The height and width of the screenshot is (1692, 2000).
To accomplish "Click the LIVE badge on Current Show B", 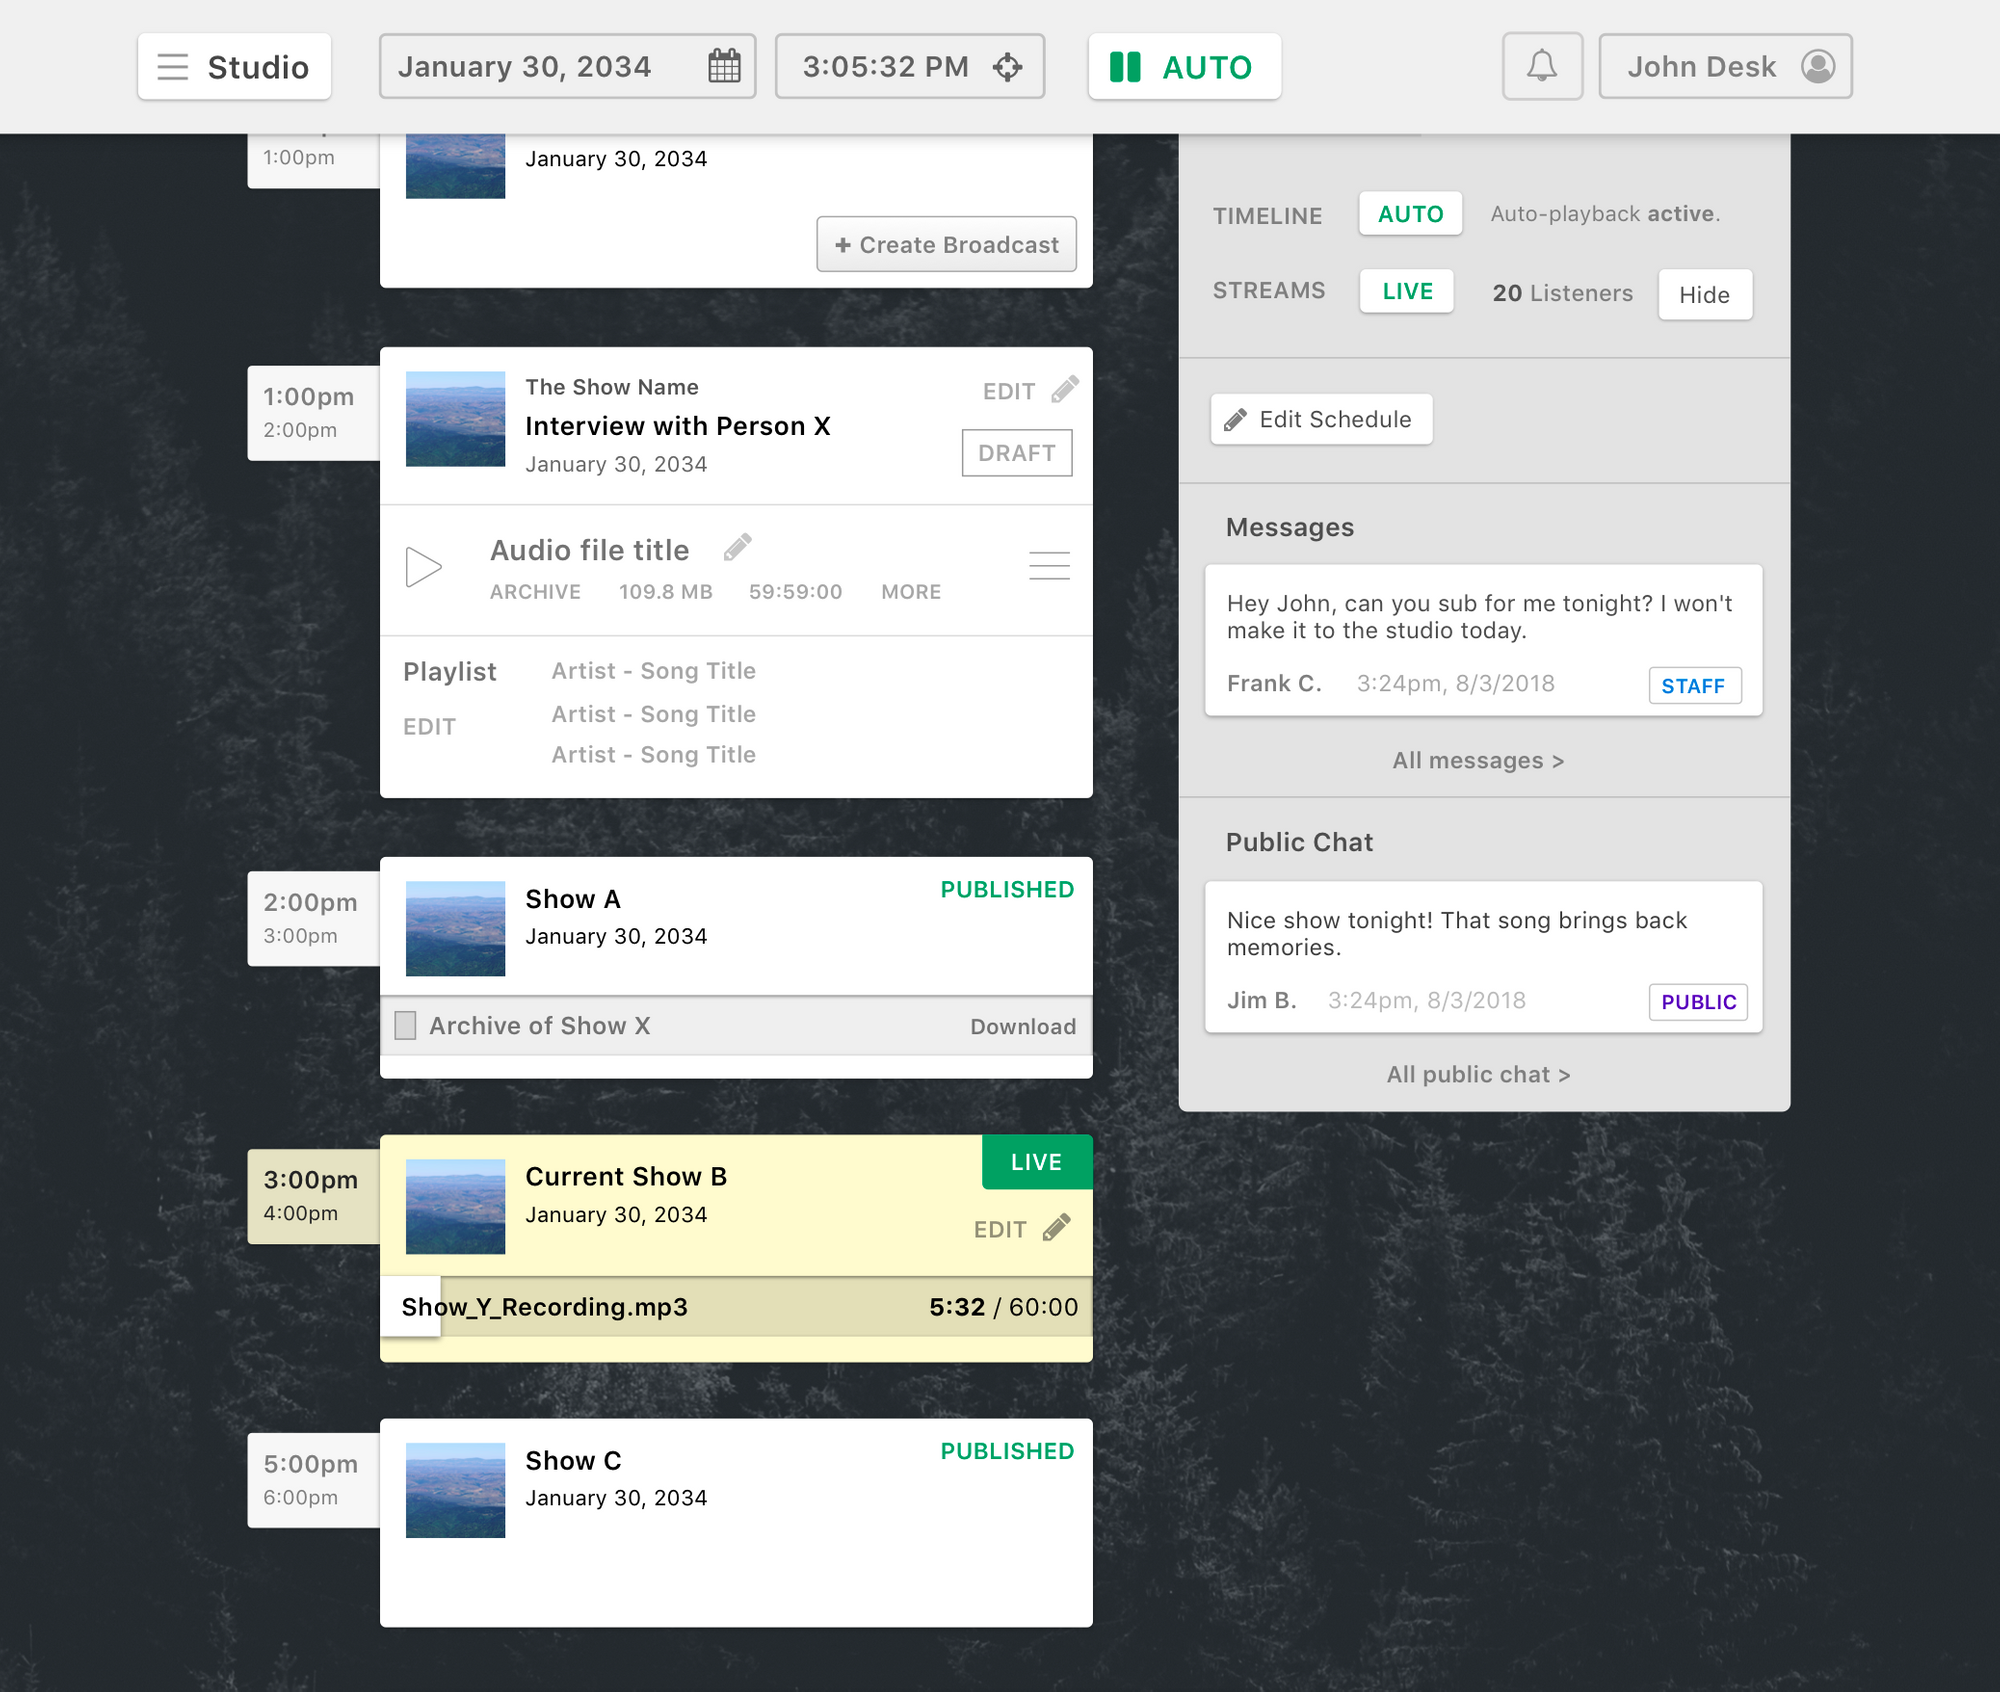I will click(1037, 1162).
